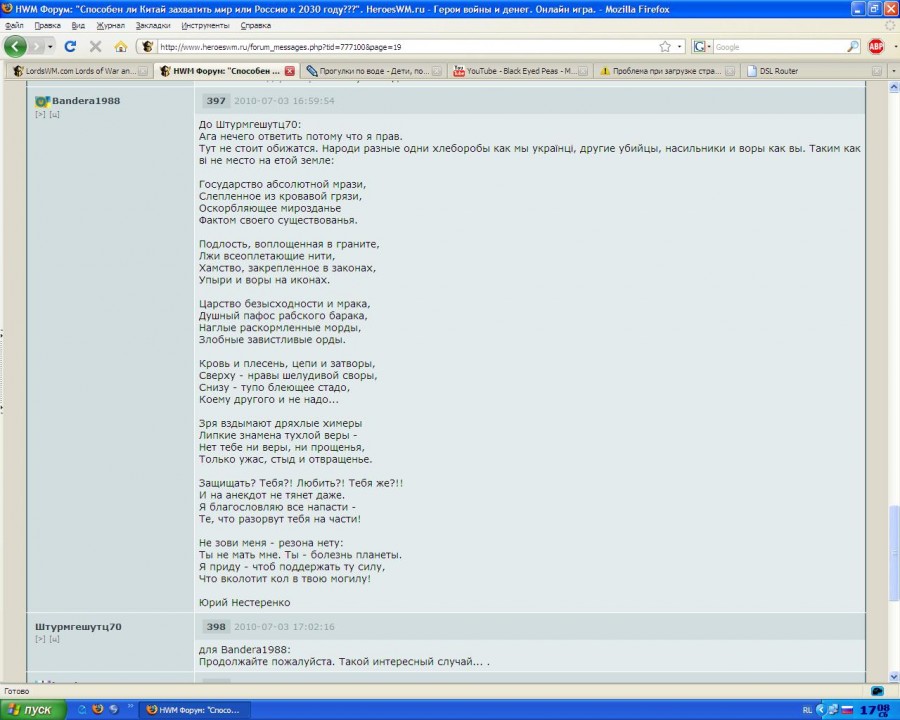Click the [>] link under Bandera1988
Viewport: 900px width, 720px height.
40,114
